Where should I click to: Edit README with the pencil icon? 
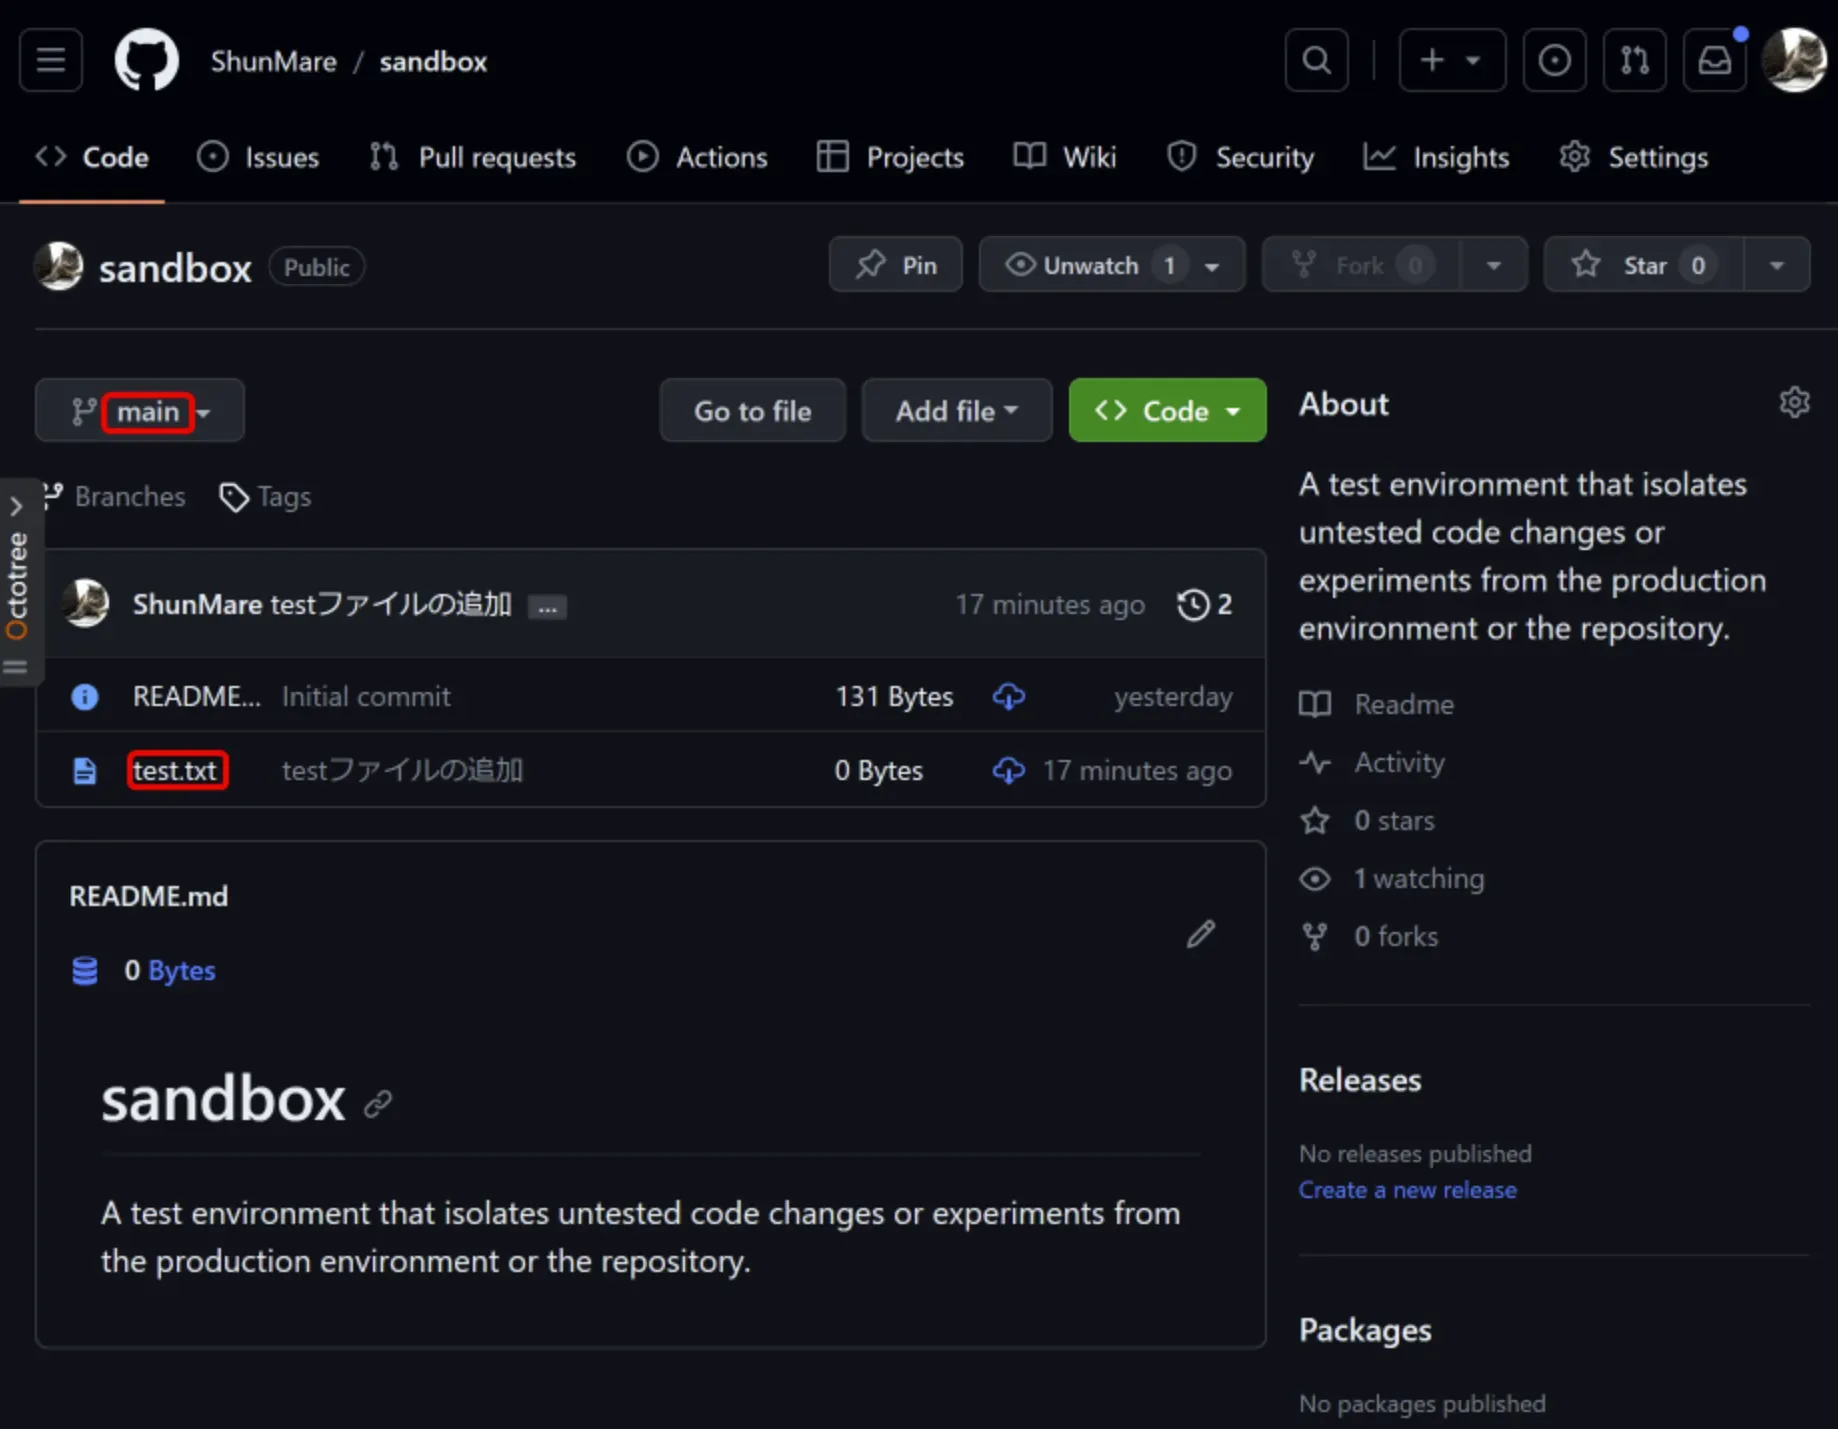[1201, 934]
